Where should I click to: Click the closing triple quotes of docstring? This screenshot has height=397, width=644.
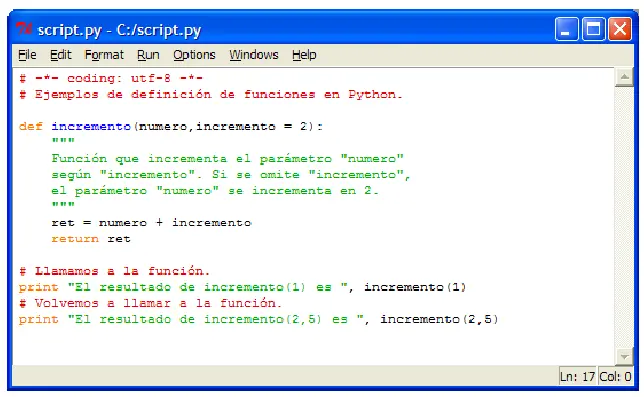(63, 205)
